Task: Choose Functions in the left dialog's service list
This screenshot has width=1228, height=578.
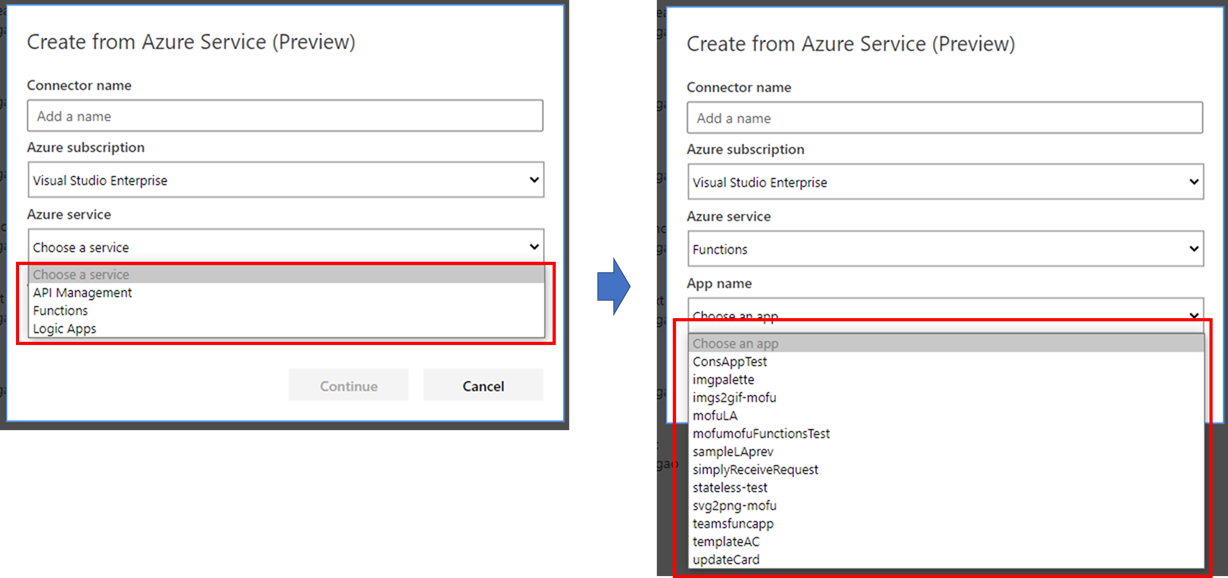Action: [x=287, y=311]
